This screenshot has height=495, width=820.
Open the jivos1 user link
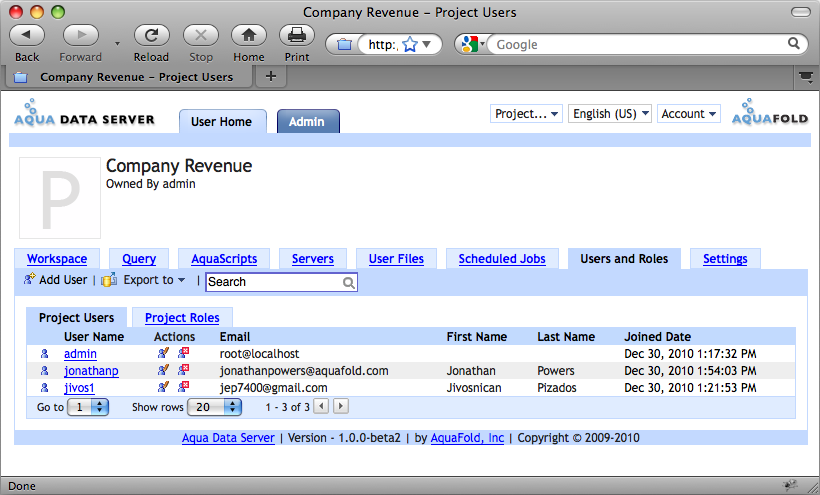(79, 387)
